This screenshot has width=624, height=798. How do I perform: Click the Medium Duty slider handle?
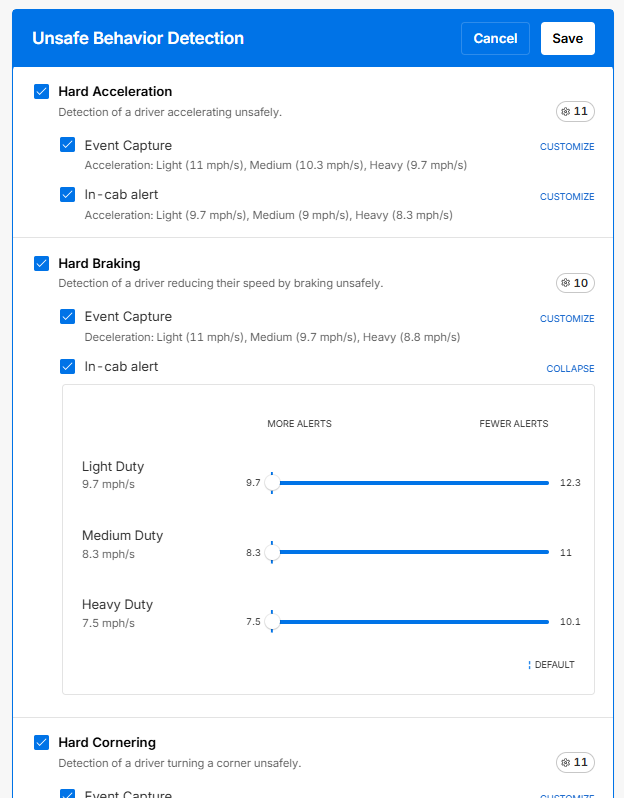[x=272, y=552]
